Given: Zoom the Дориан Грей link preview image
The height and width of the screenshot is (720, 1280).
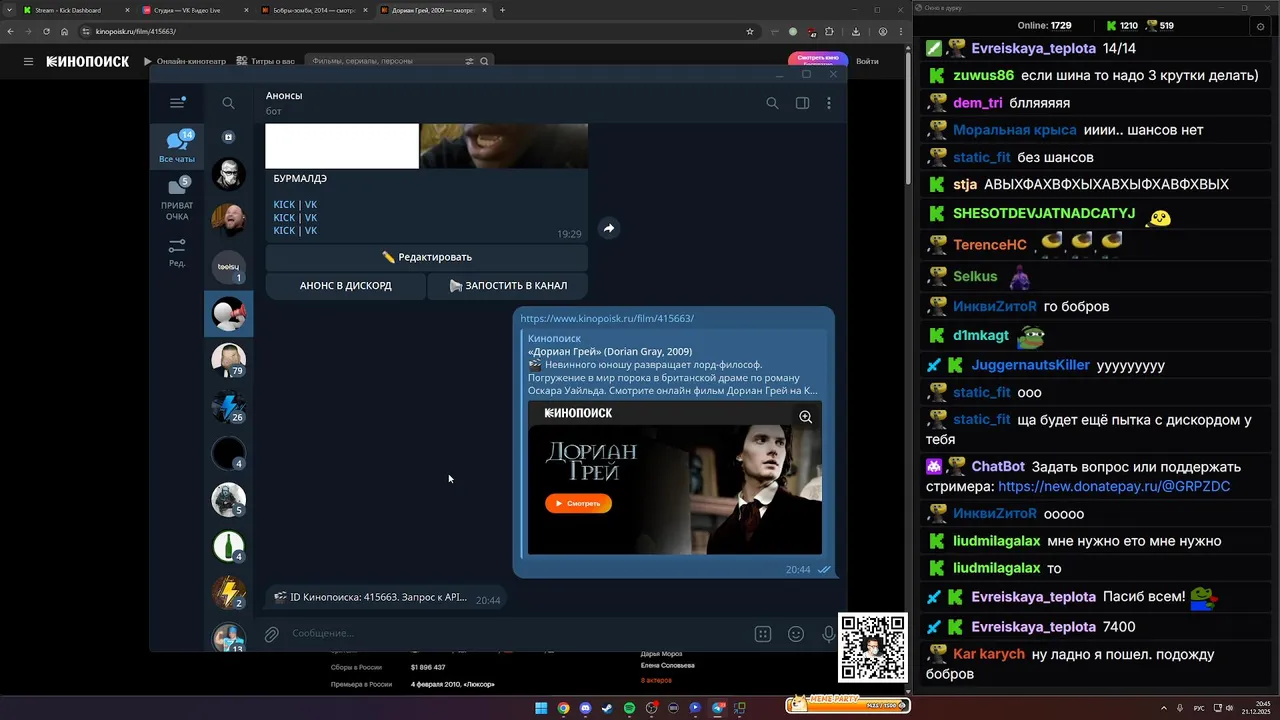Looking at the screenshot, I should [x=805, y=417].
